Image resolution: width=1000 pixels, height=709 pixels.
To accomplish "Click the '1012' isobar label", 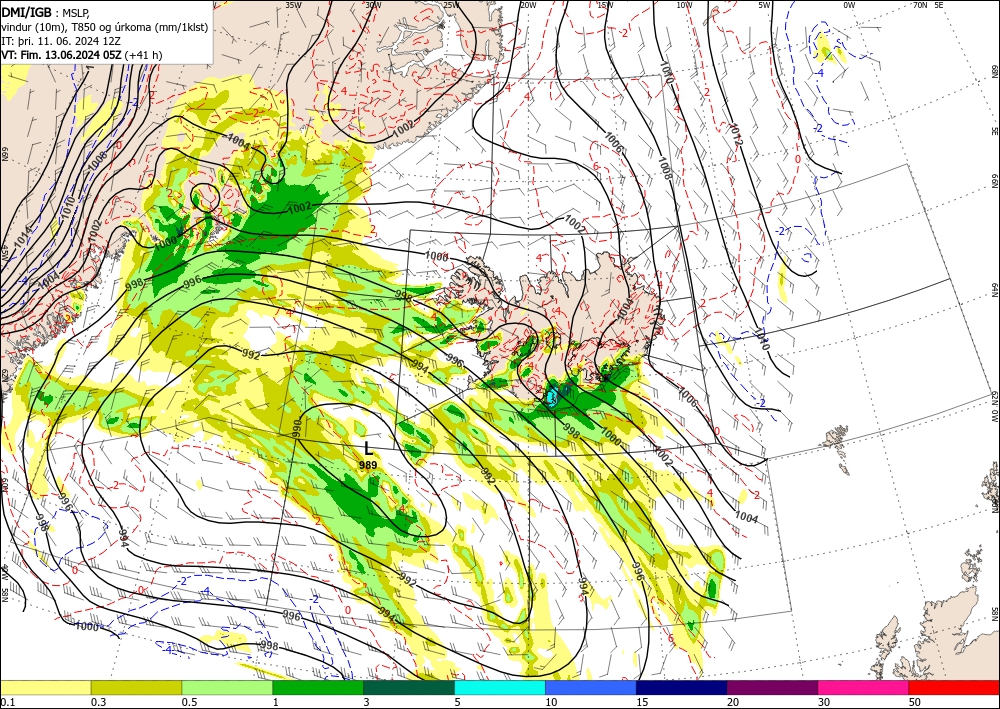I will coord(735,136).
